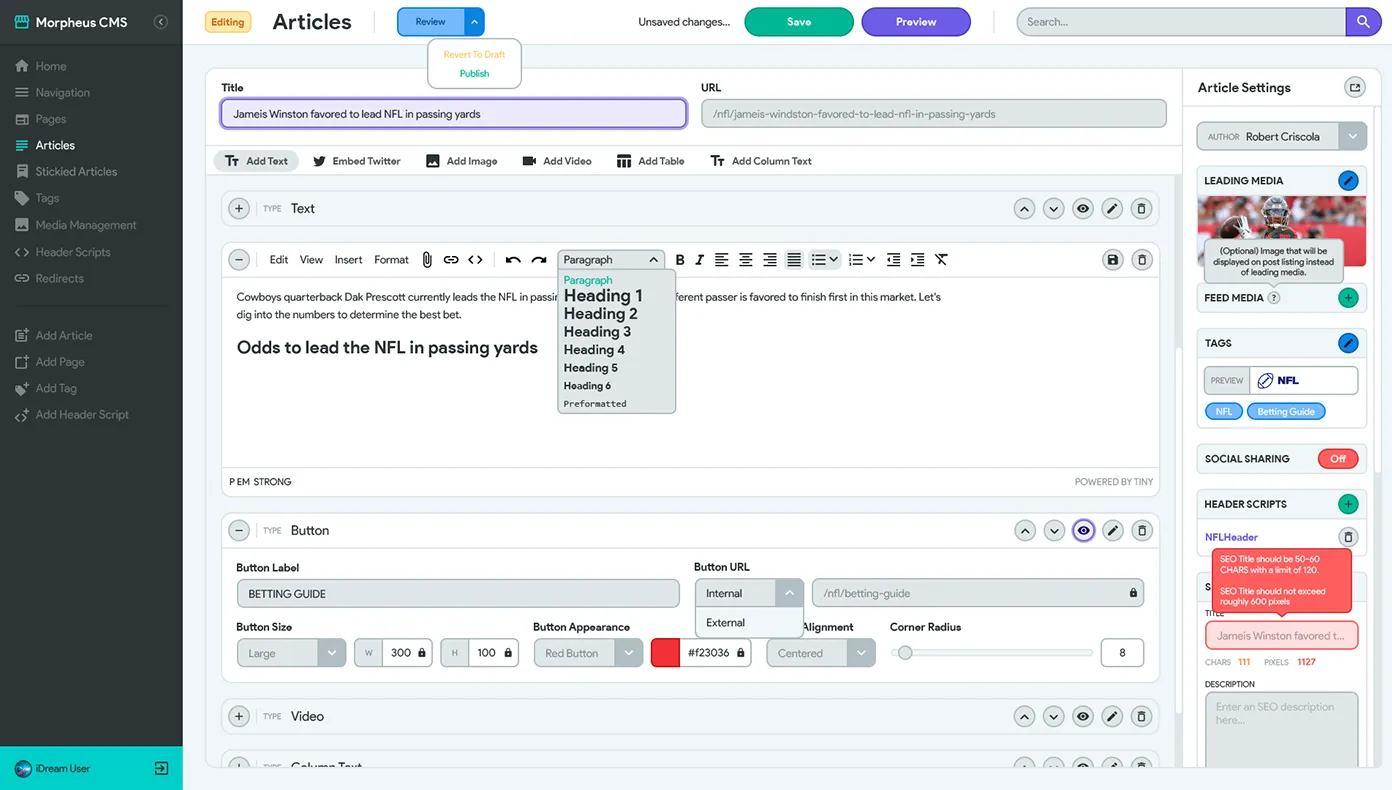Open bullet list style dropdown

click(834, 260)
